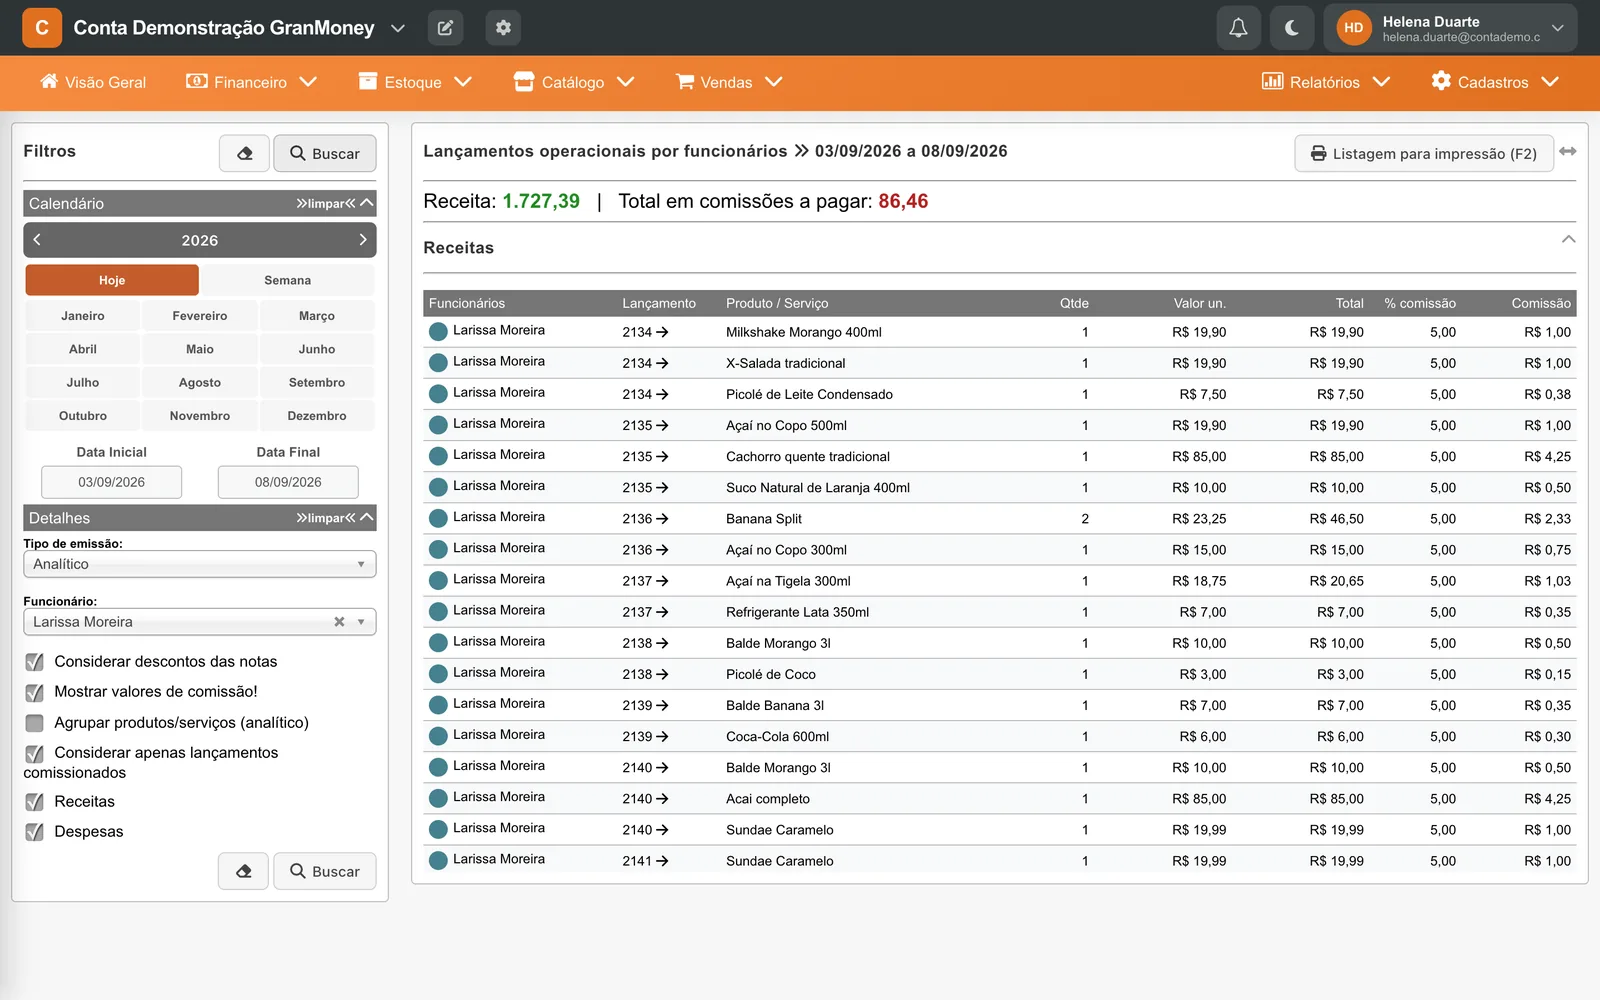Screen dimensions: 1600x1000
Task: Open entry 2136 arrow for Banana Split
Action: coord(662,519)
